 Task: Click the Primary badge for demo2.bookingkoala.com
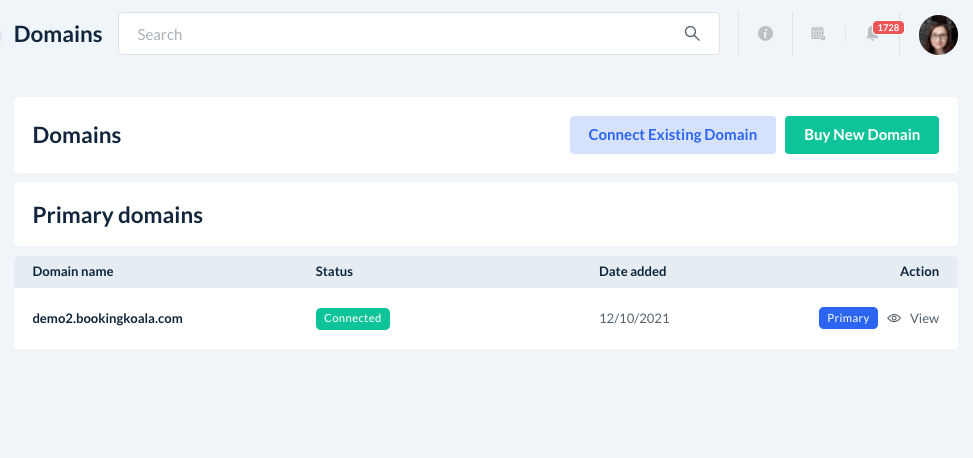pyautogui.click(x=848, y=318)
